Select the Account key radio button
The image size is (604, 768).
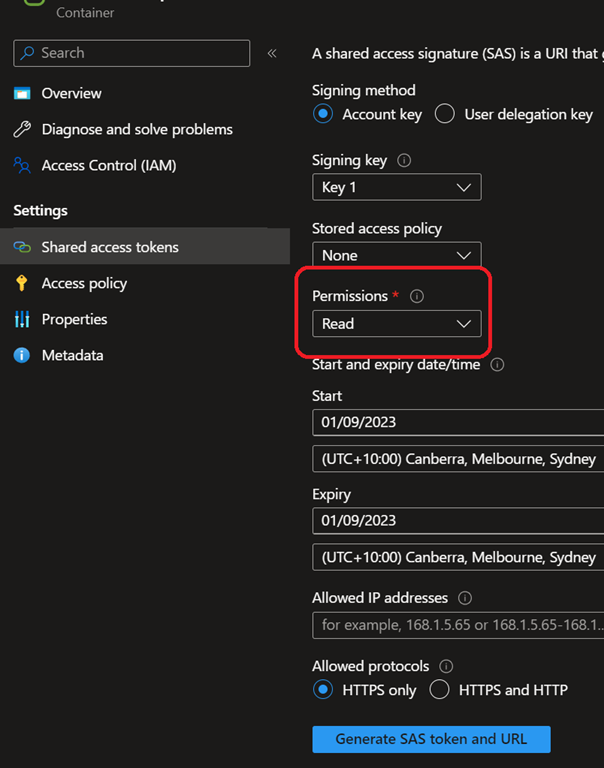[323, 114]
